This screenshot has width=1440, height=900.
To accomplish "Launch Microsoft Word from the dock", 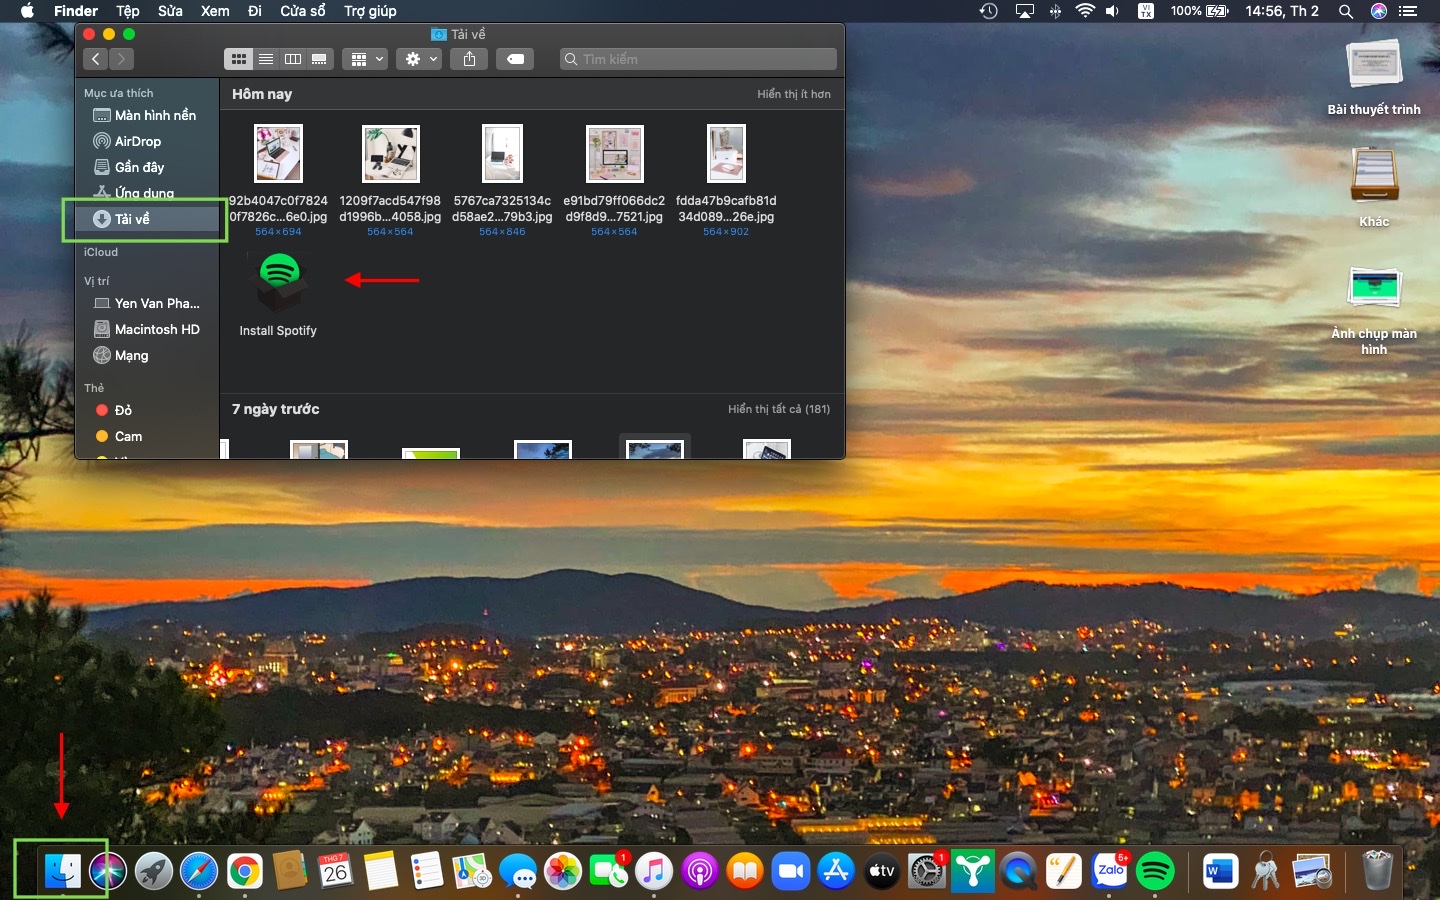I will coord(1220,871).
